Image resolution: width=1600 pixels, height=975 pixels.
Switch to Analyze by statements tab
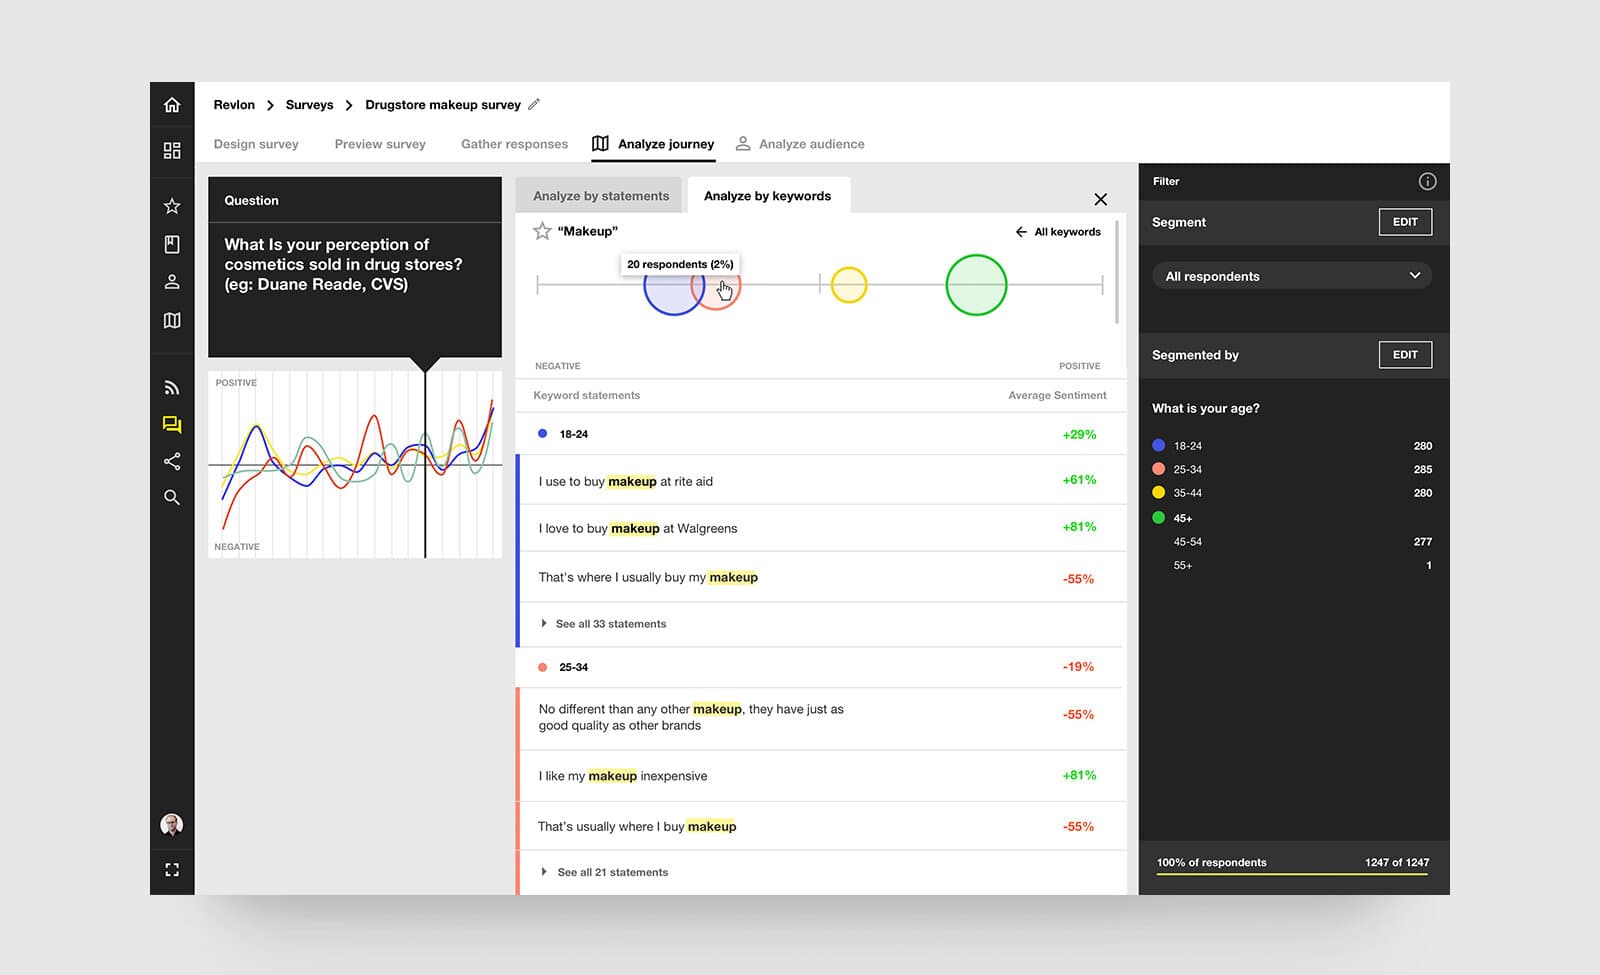pyautogui.click(x=601, y=196)
